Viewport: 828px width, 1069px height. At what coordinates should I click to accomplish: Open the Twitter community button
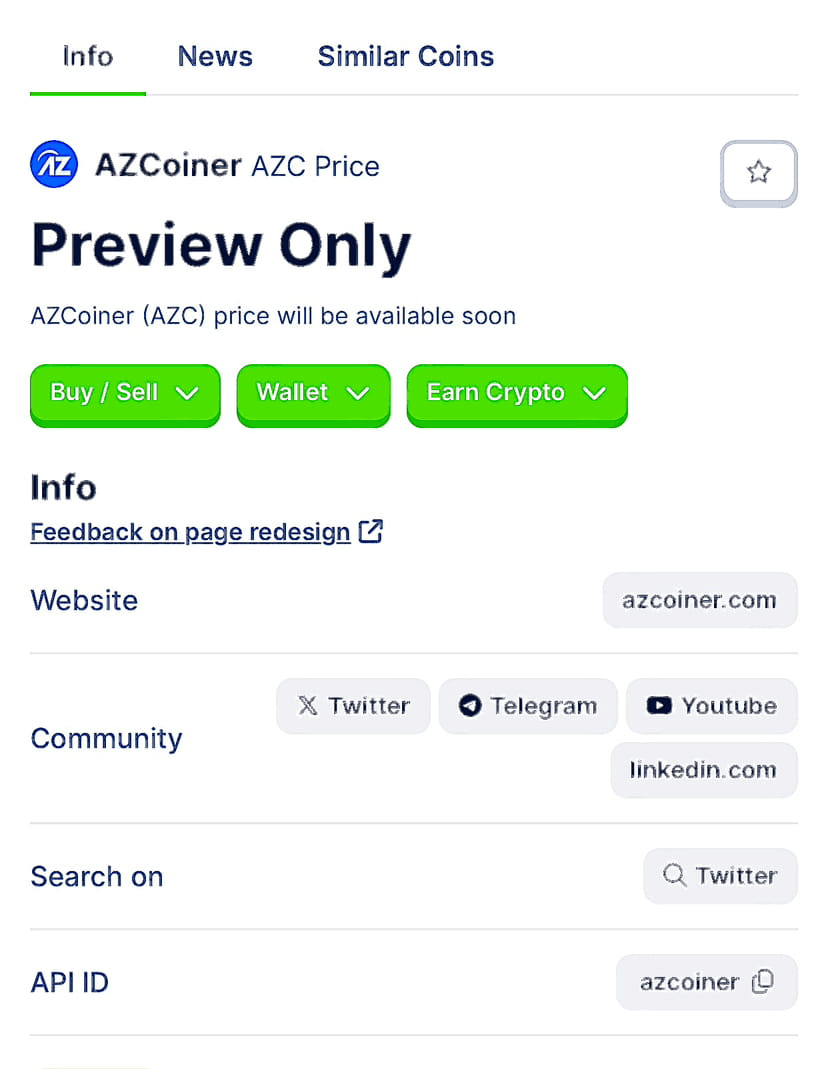pos(353,706)
